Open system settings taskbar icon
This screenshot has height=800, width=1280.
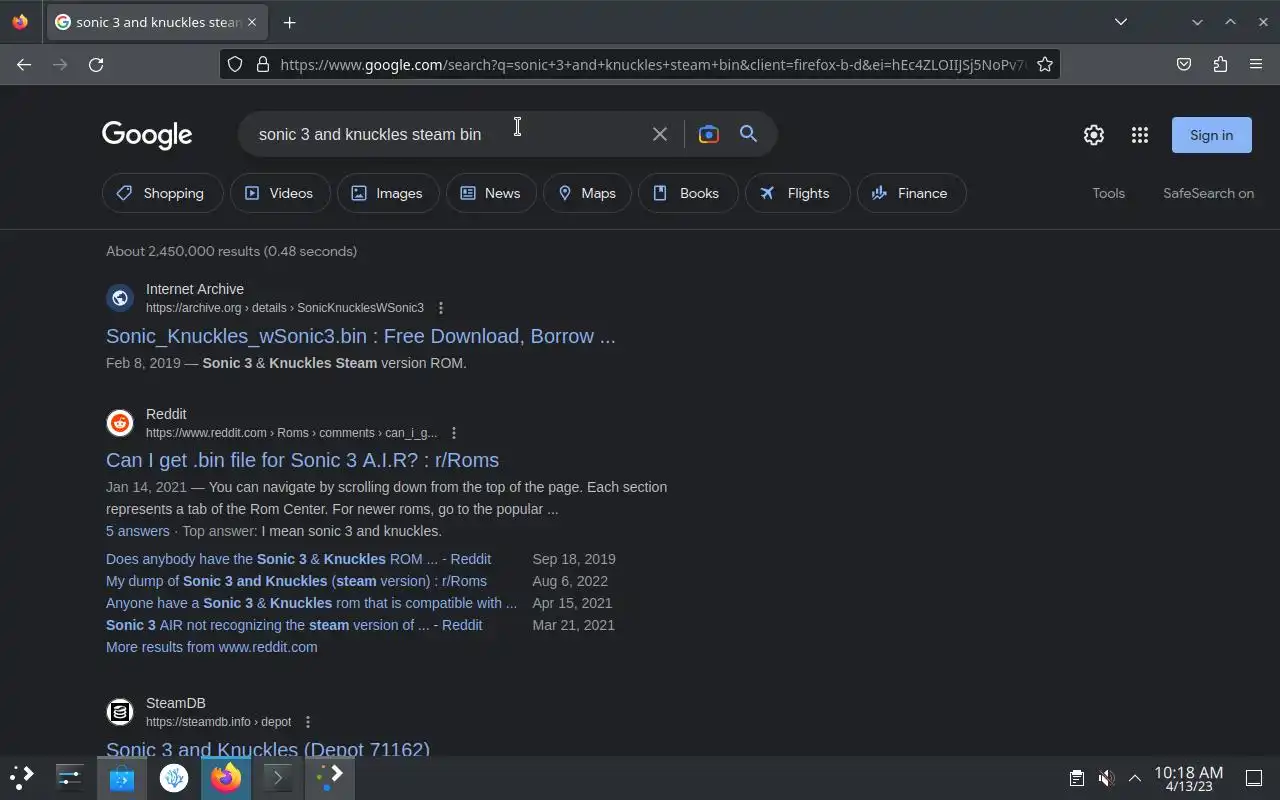[x=70, y=777]
